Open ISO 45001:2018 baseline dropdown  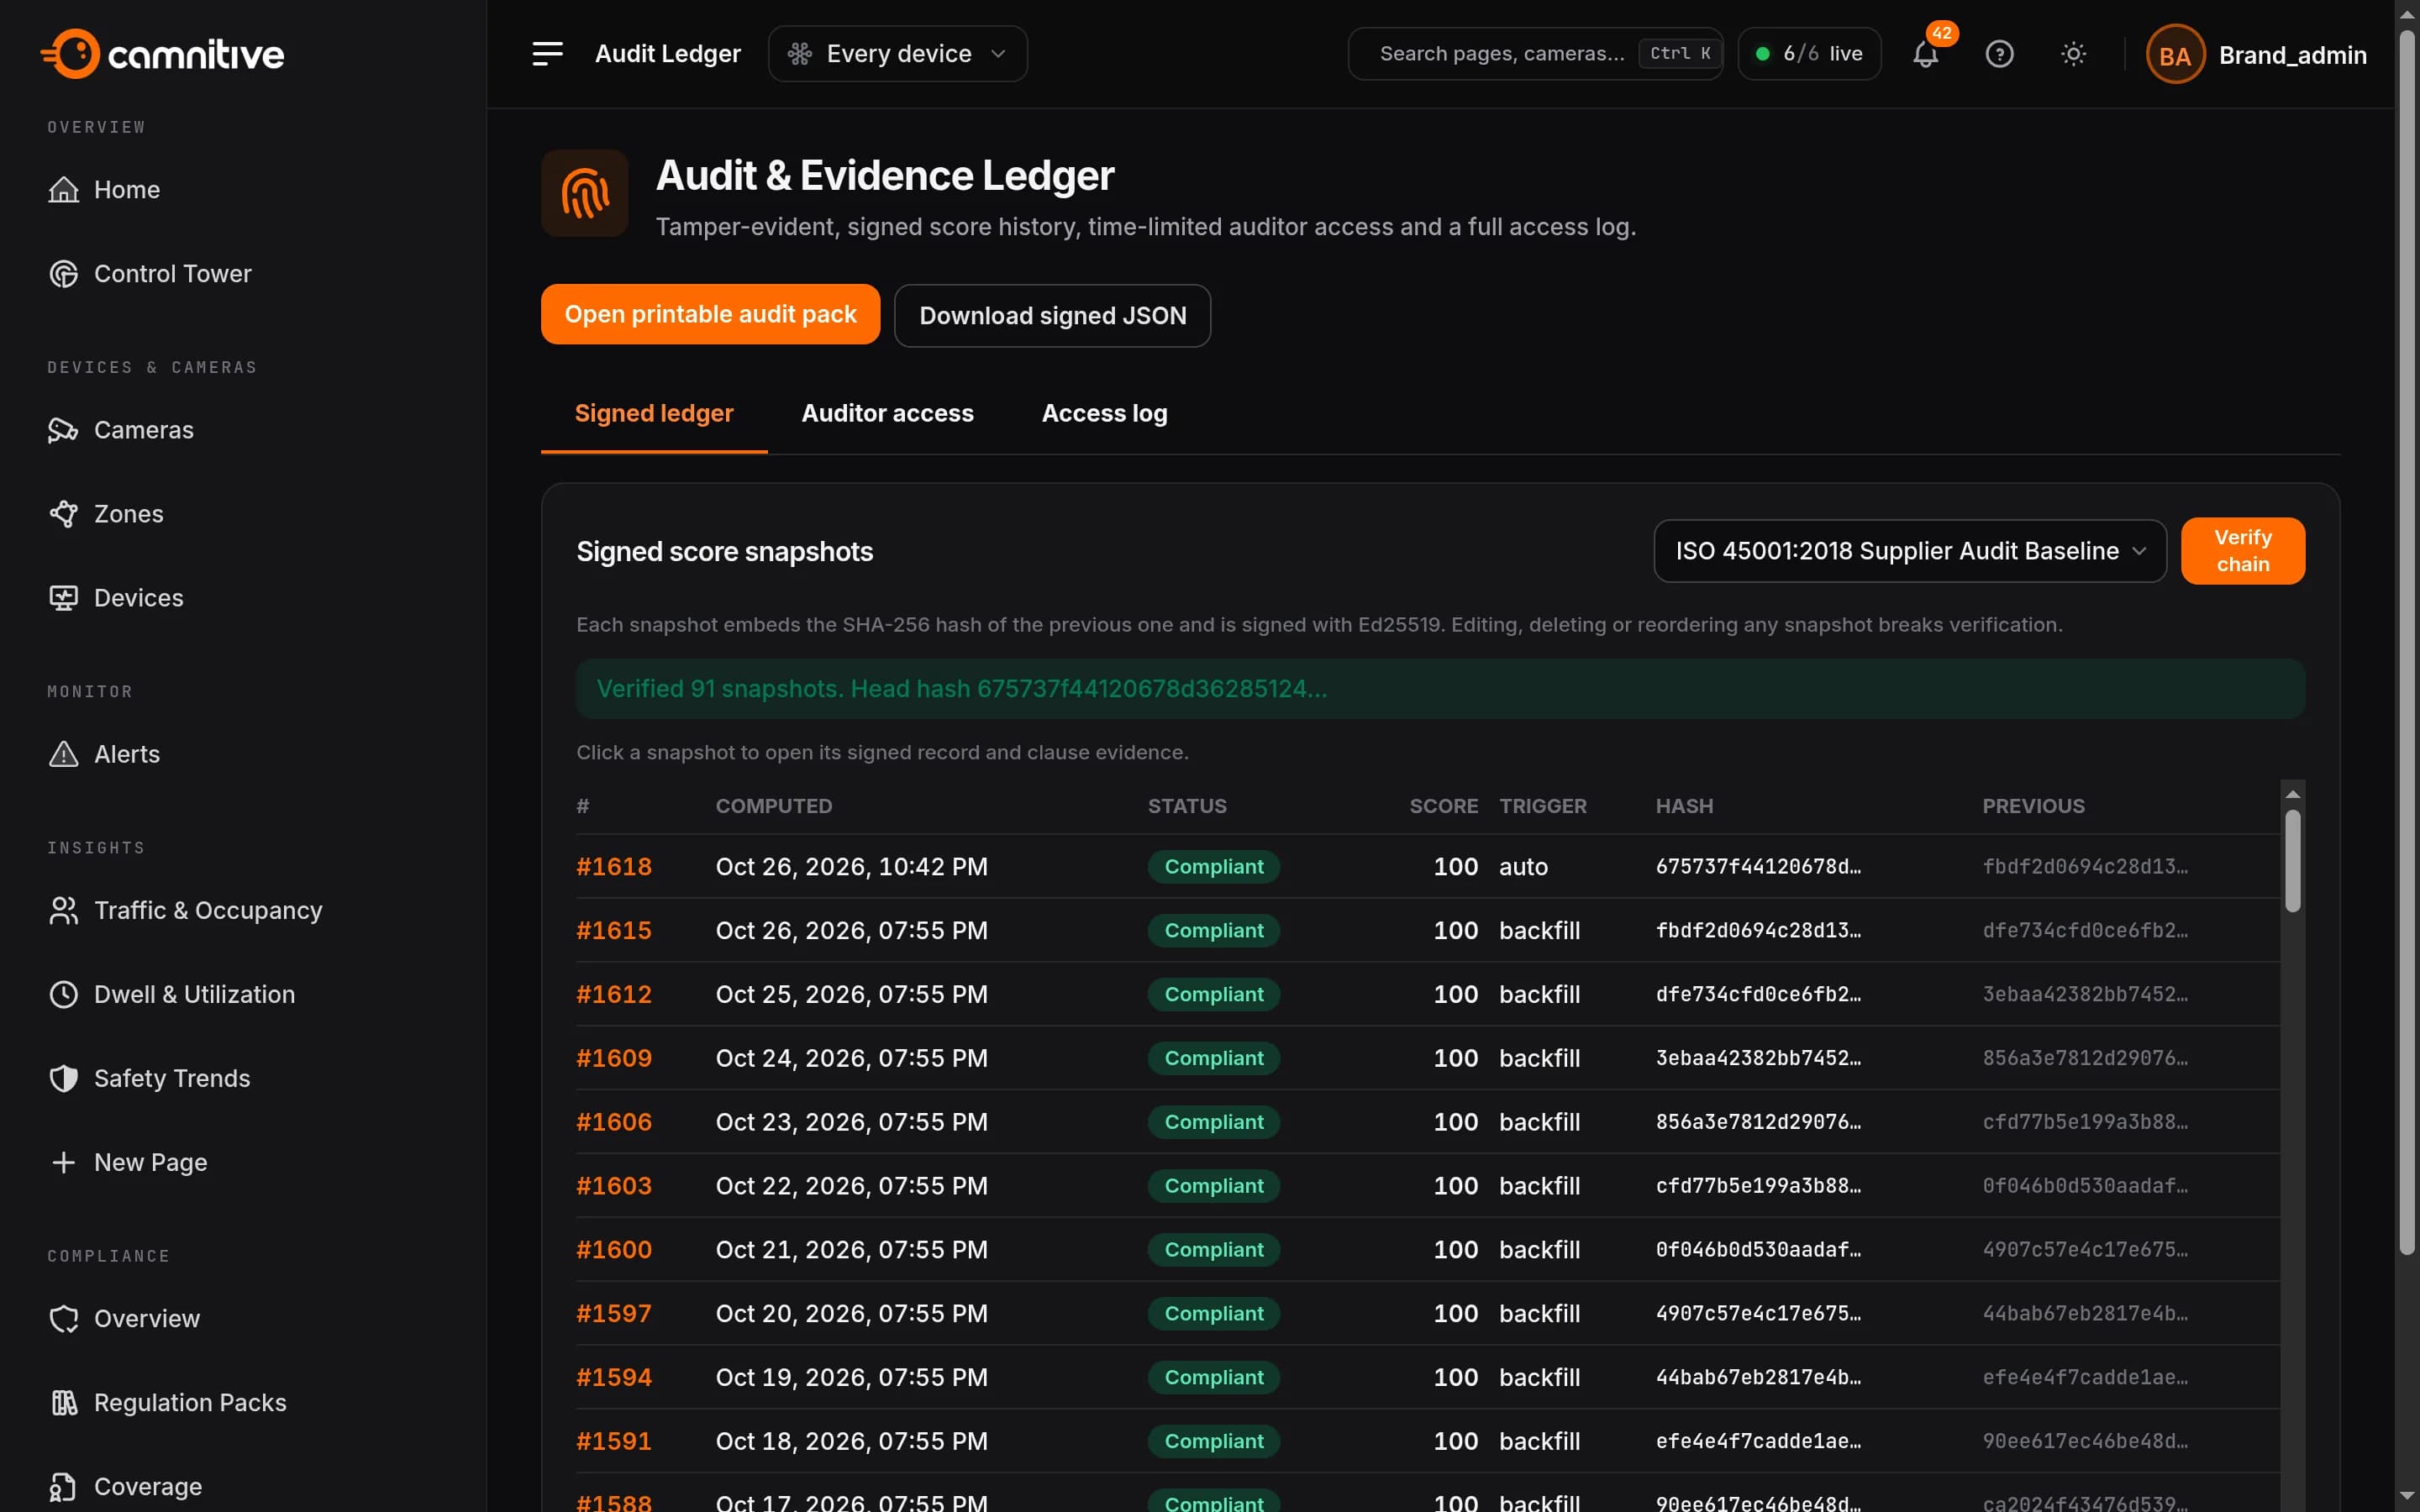1909,551
